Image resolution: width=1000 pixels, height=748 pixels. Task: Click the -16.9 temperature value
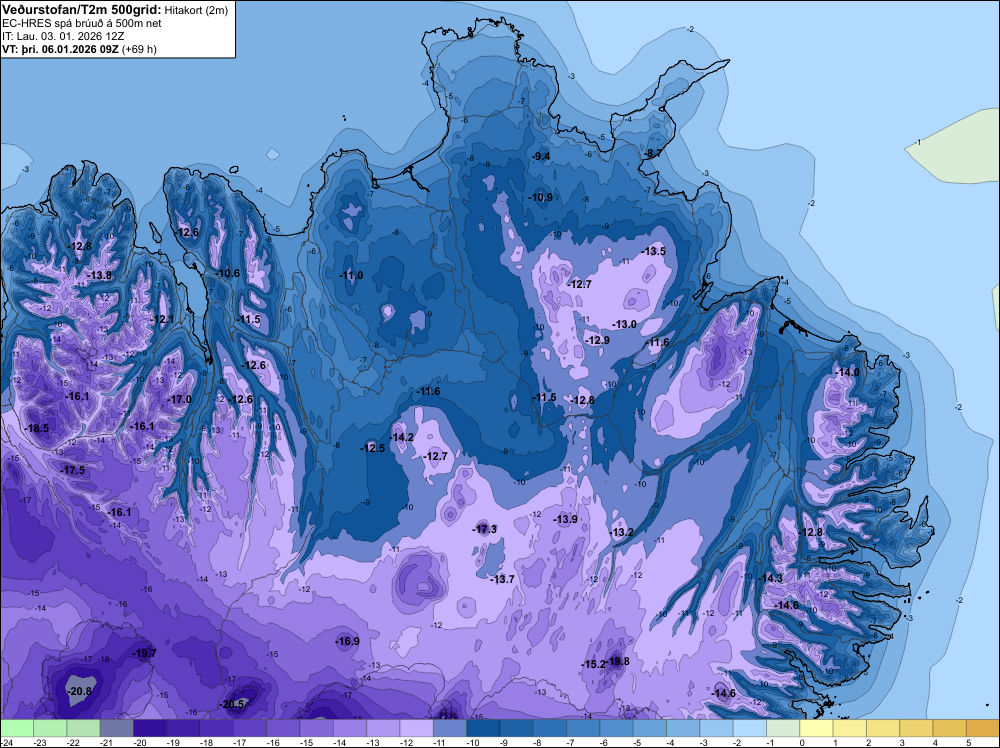coord(348,641)
